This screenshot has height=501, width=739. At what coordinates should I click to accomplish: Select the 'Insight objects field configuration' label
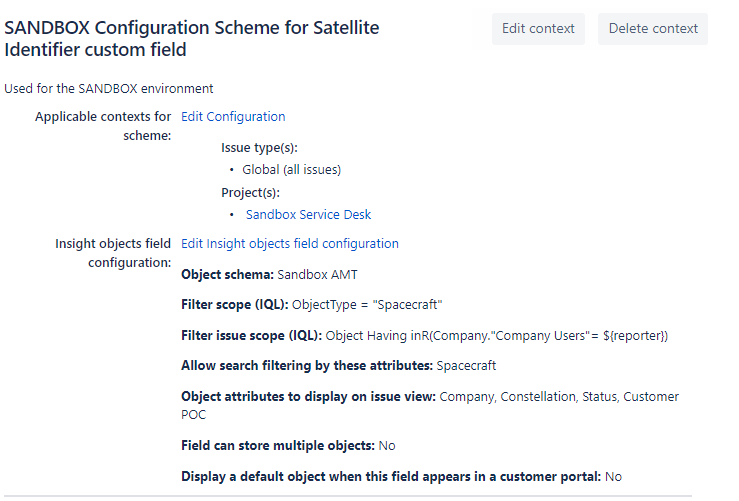pos(113,253)
